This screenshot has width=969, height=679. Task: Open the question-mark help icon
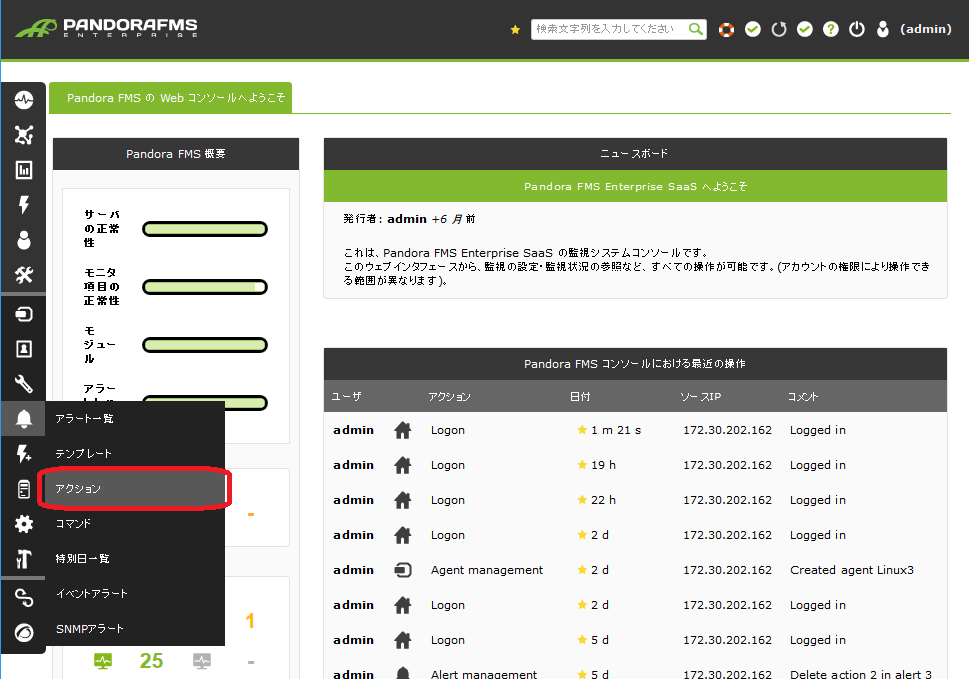pyautogui.click(x=831, y=29)
